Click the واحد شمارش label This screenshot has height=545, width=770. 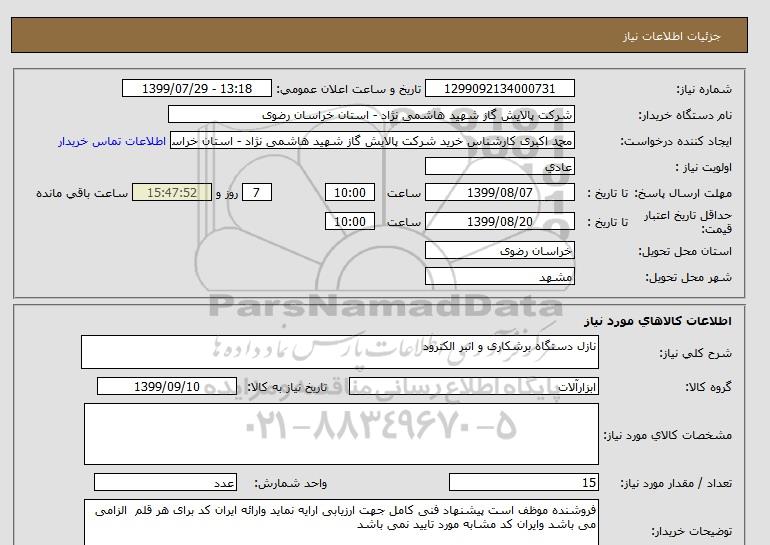[291, 483]
